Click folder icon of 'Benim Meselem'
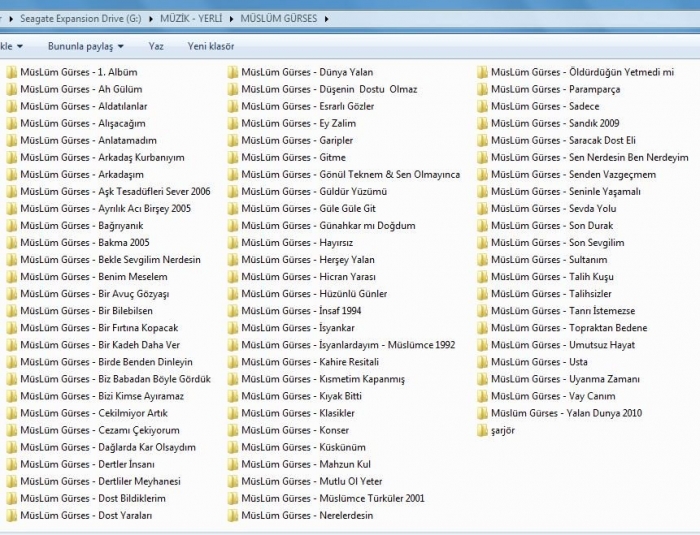700x535 pixels. (x=12, y=277)
